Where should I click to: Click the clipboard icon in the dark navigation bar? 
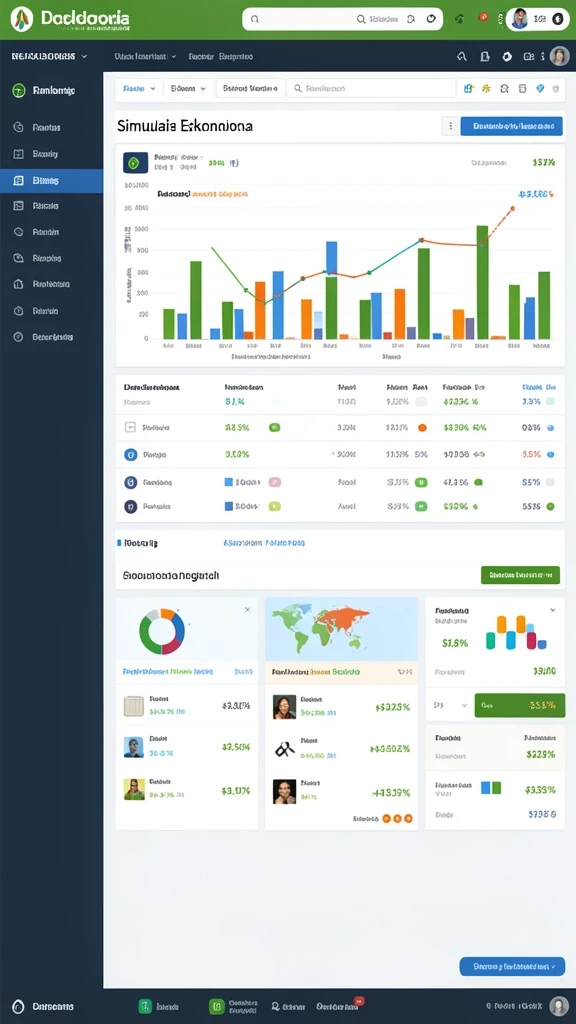(485, 57)
